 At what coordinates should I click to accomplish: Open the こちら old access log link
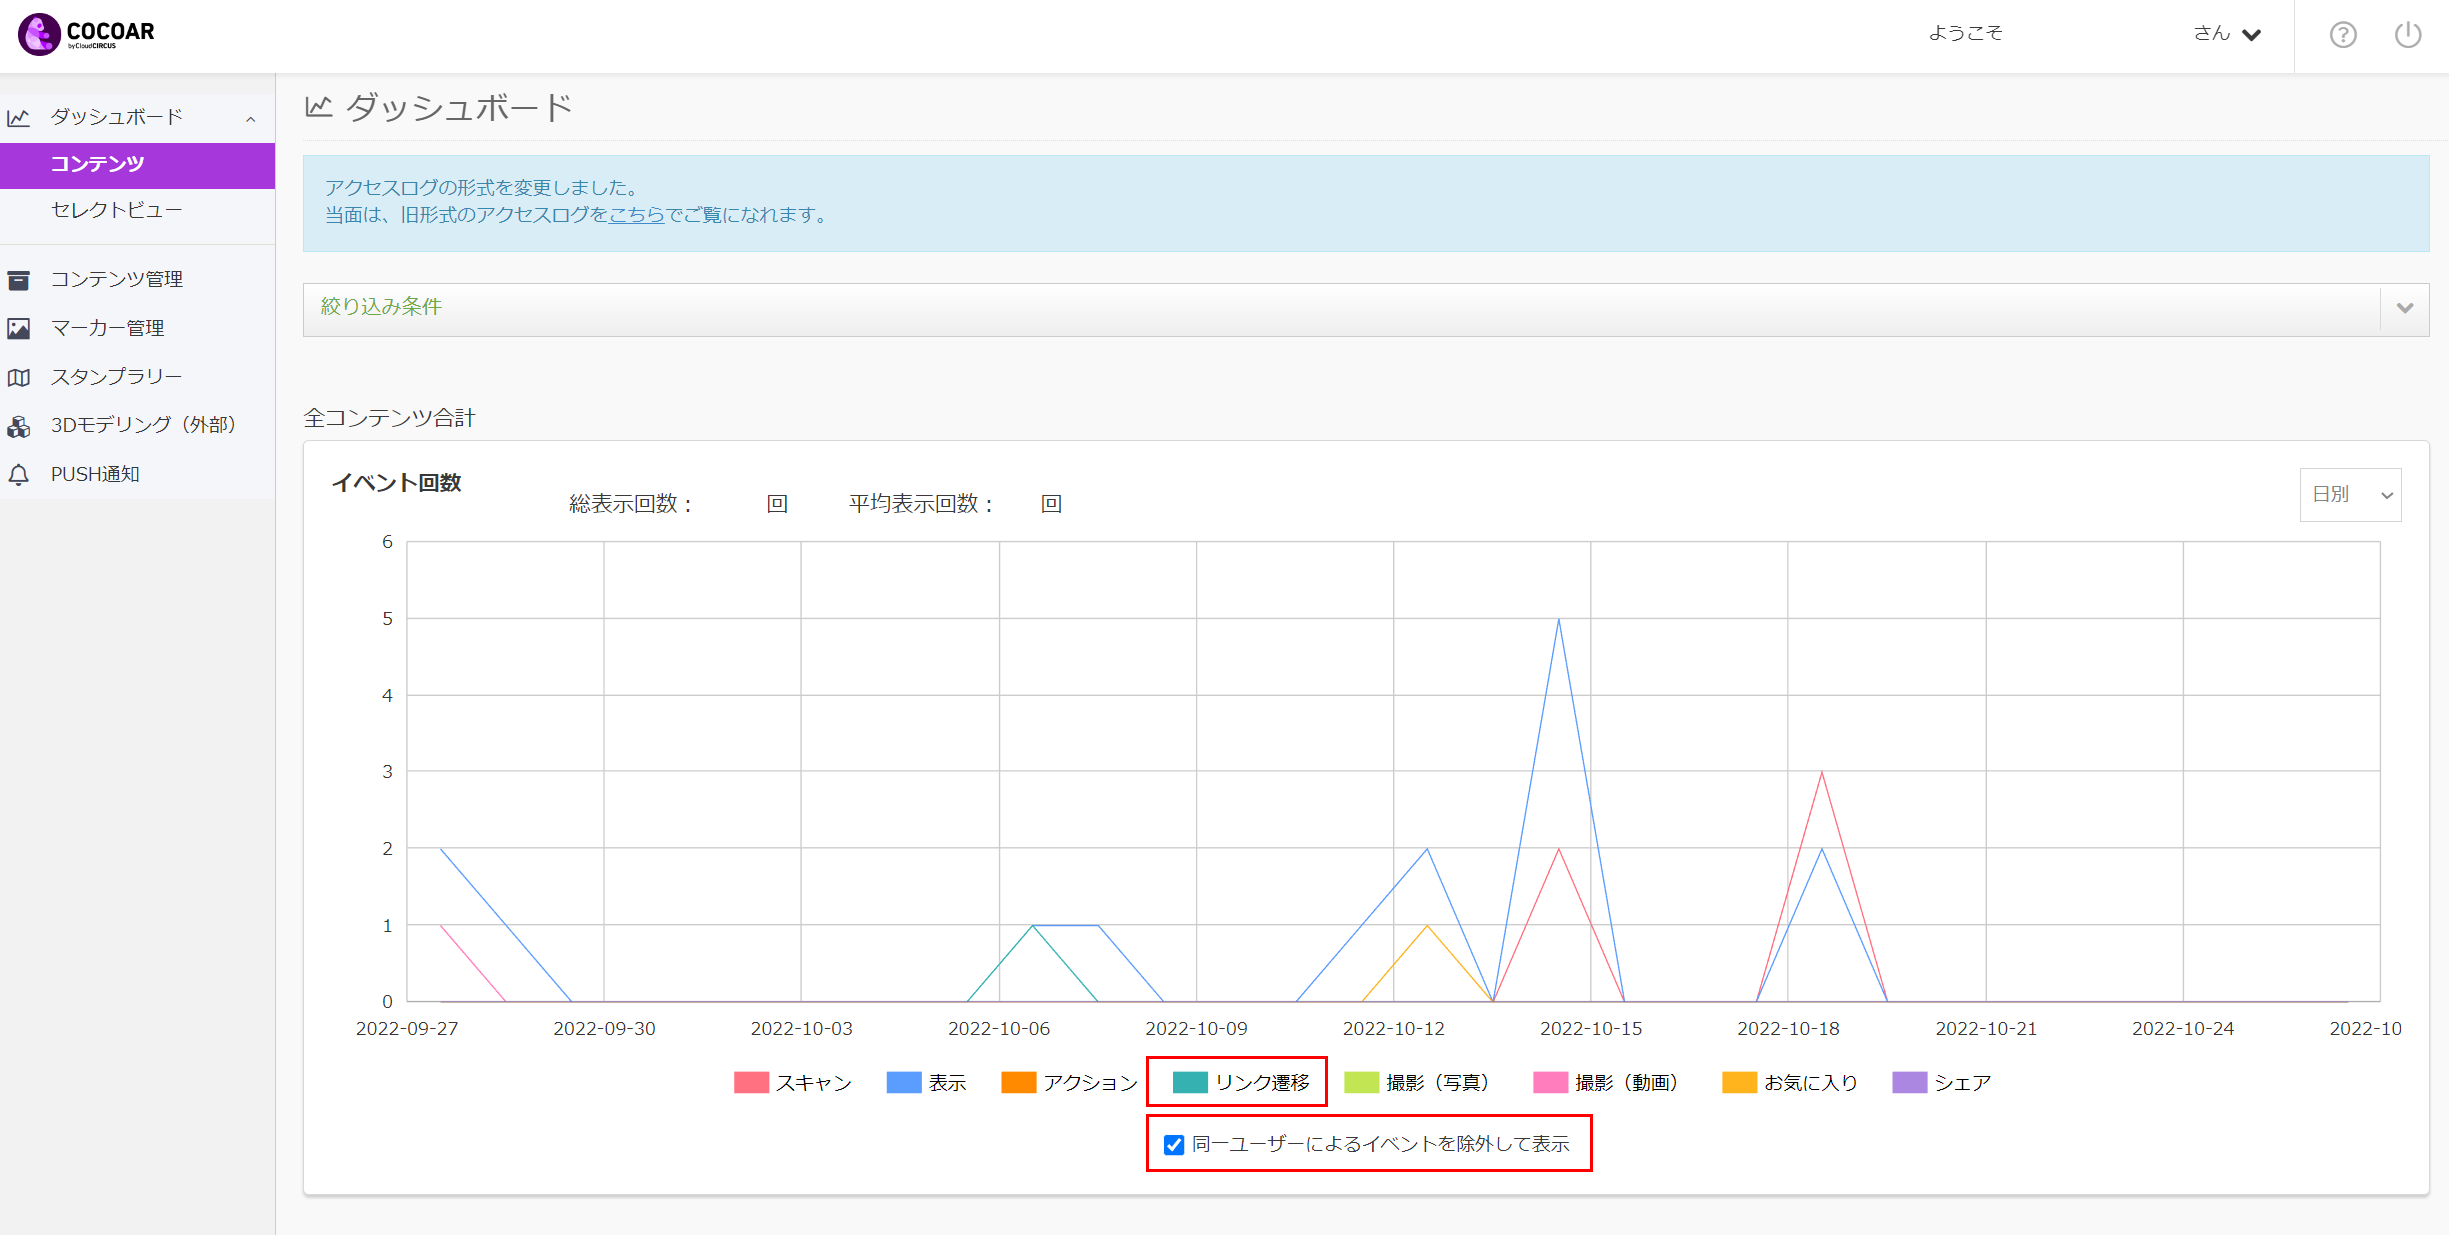[637, 215]
